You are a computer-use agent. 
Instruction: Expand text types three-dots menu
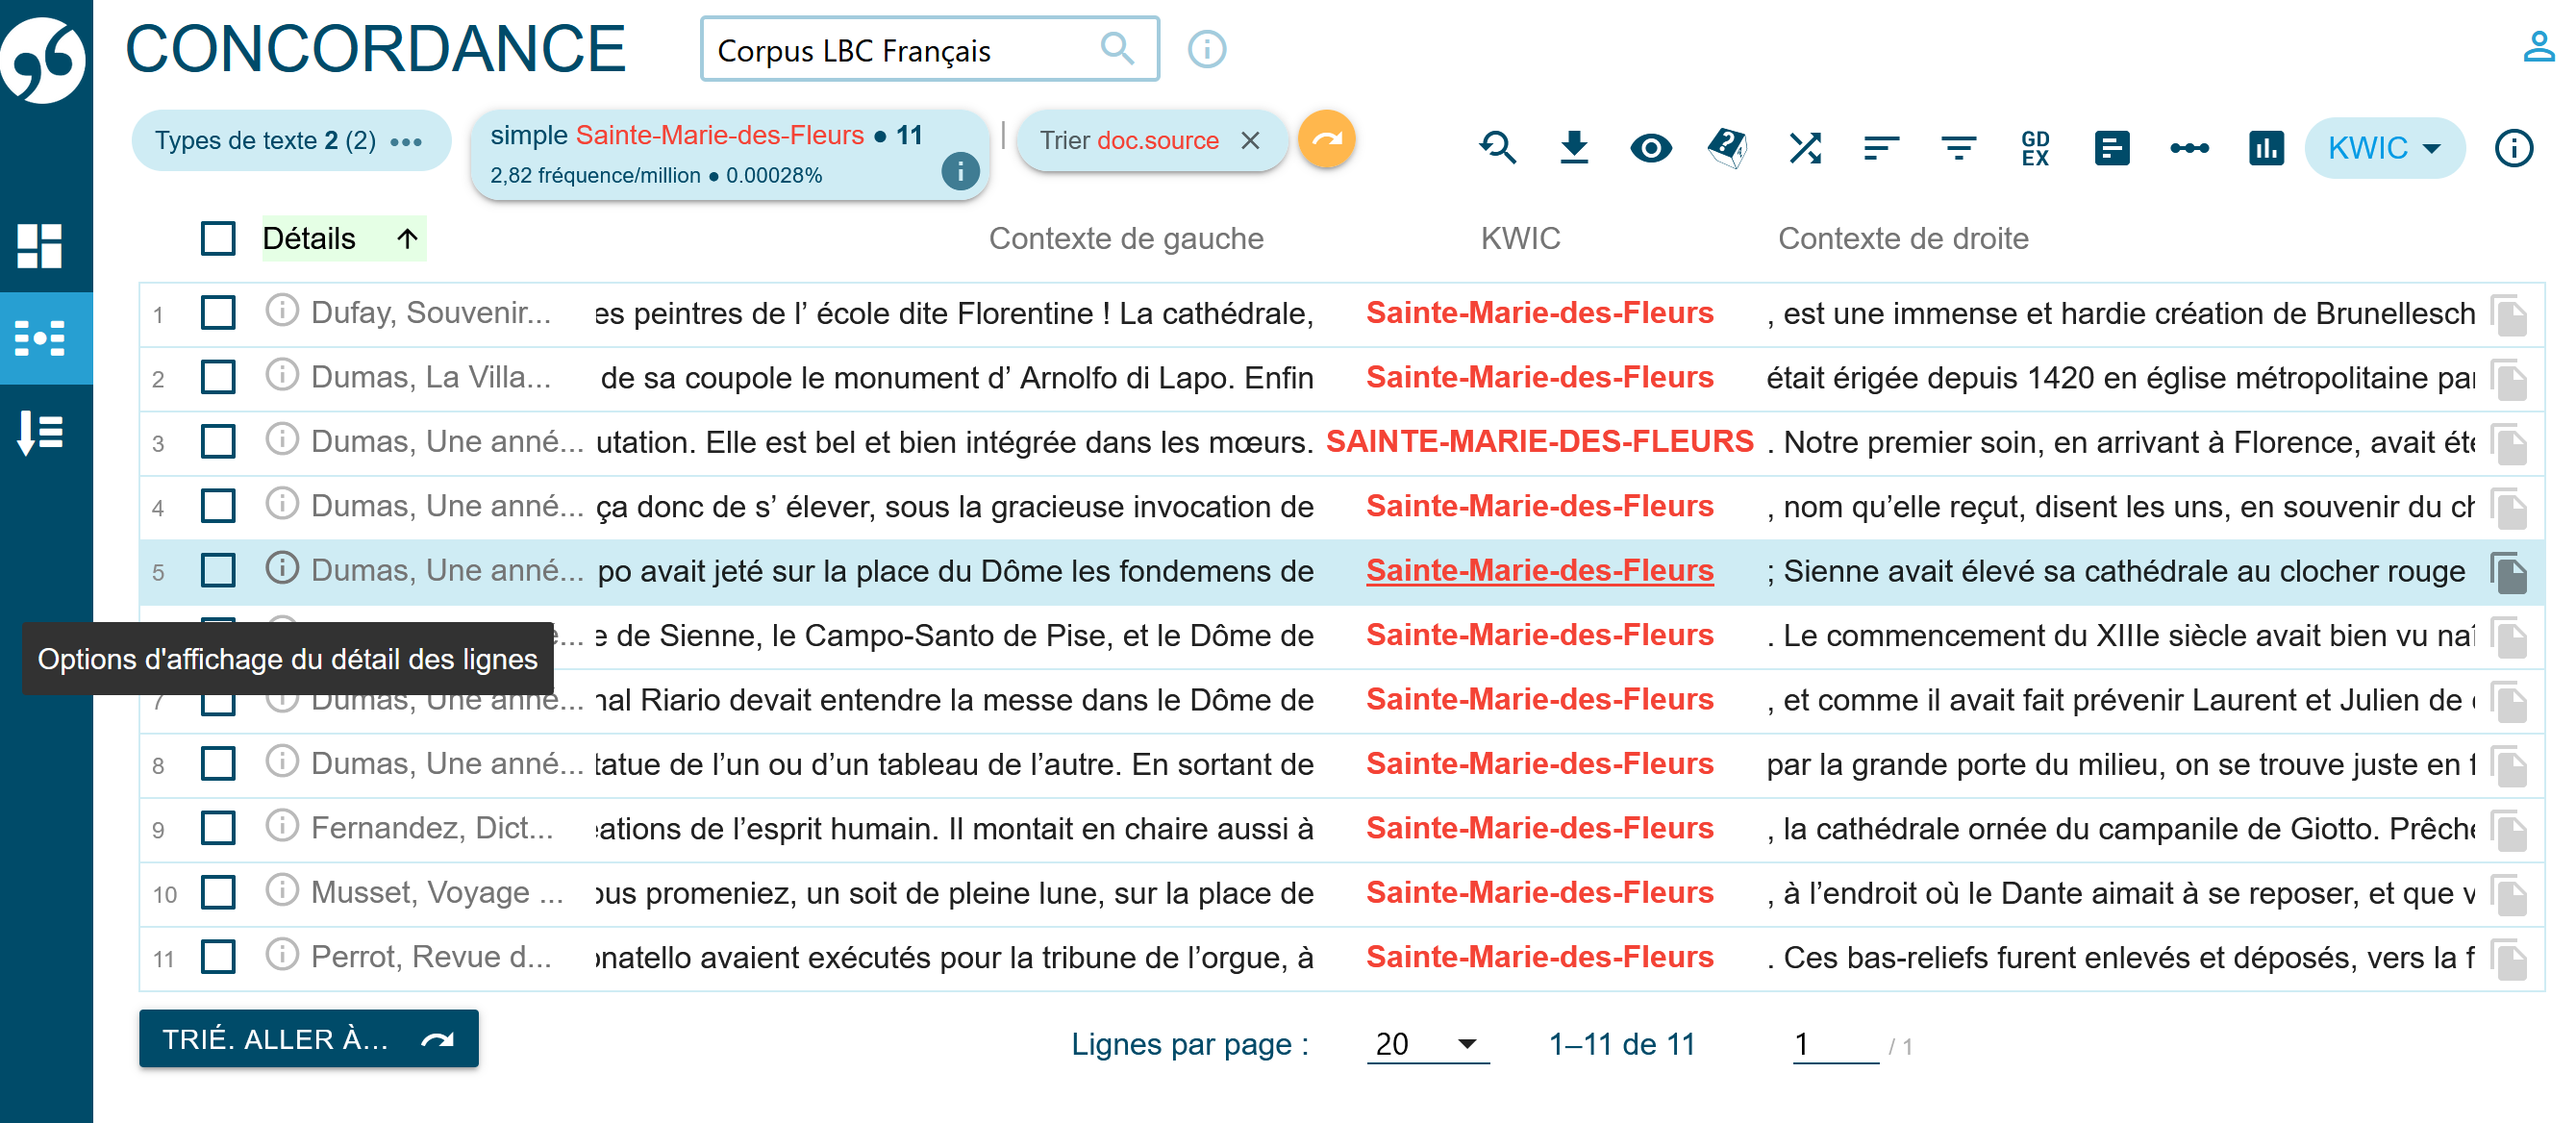click(x=406, y=141)
